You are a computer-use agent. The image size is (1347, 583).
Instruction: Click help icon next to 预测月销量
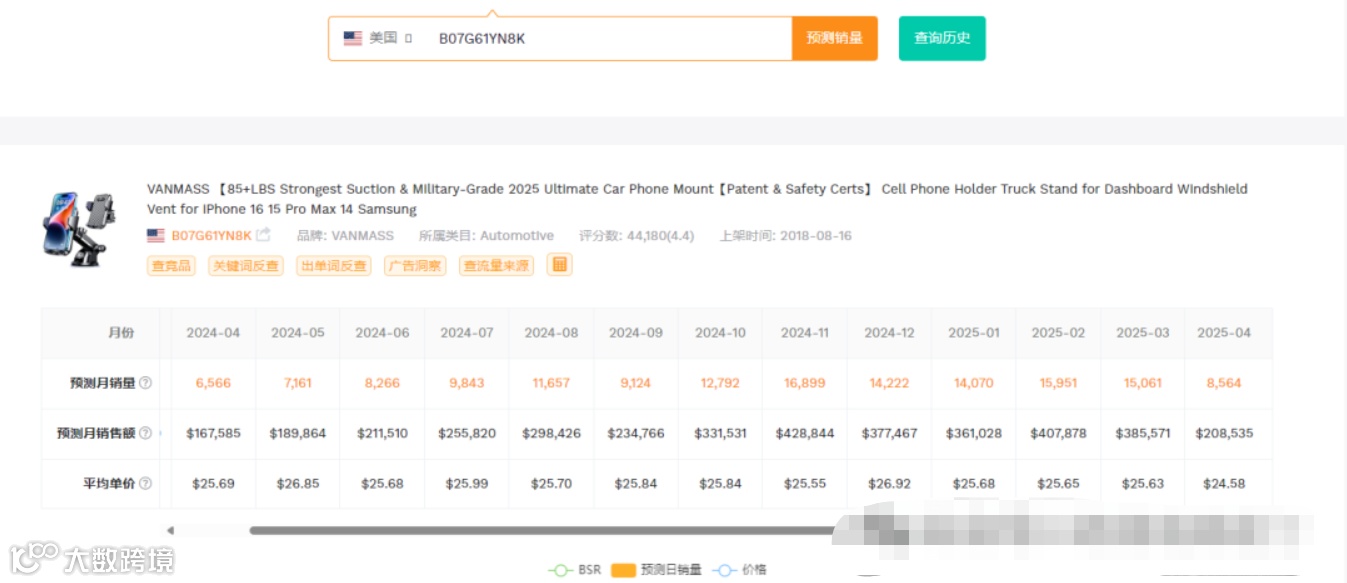[x=146, y=383]
